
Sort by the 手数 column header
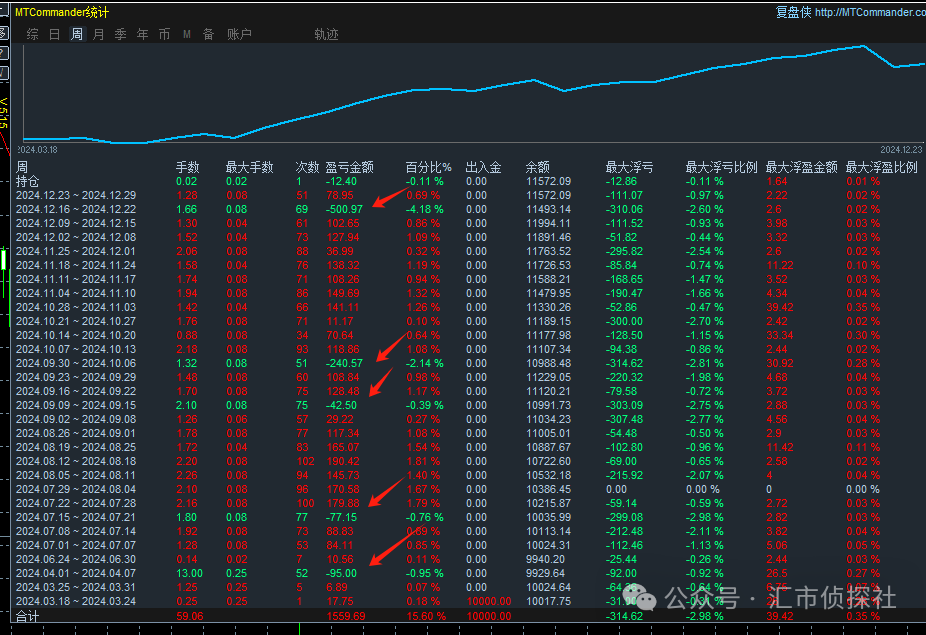click(x=188, y=167)
